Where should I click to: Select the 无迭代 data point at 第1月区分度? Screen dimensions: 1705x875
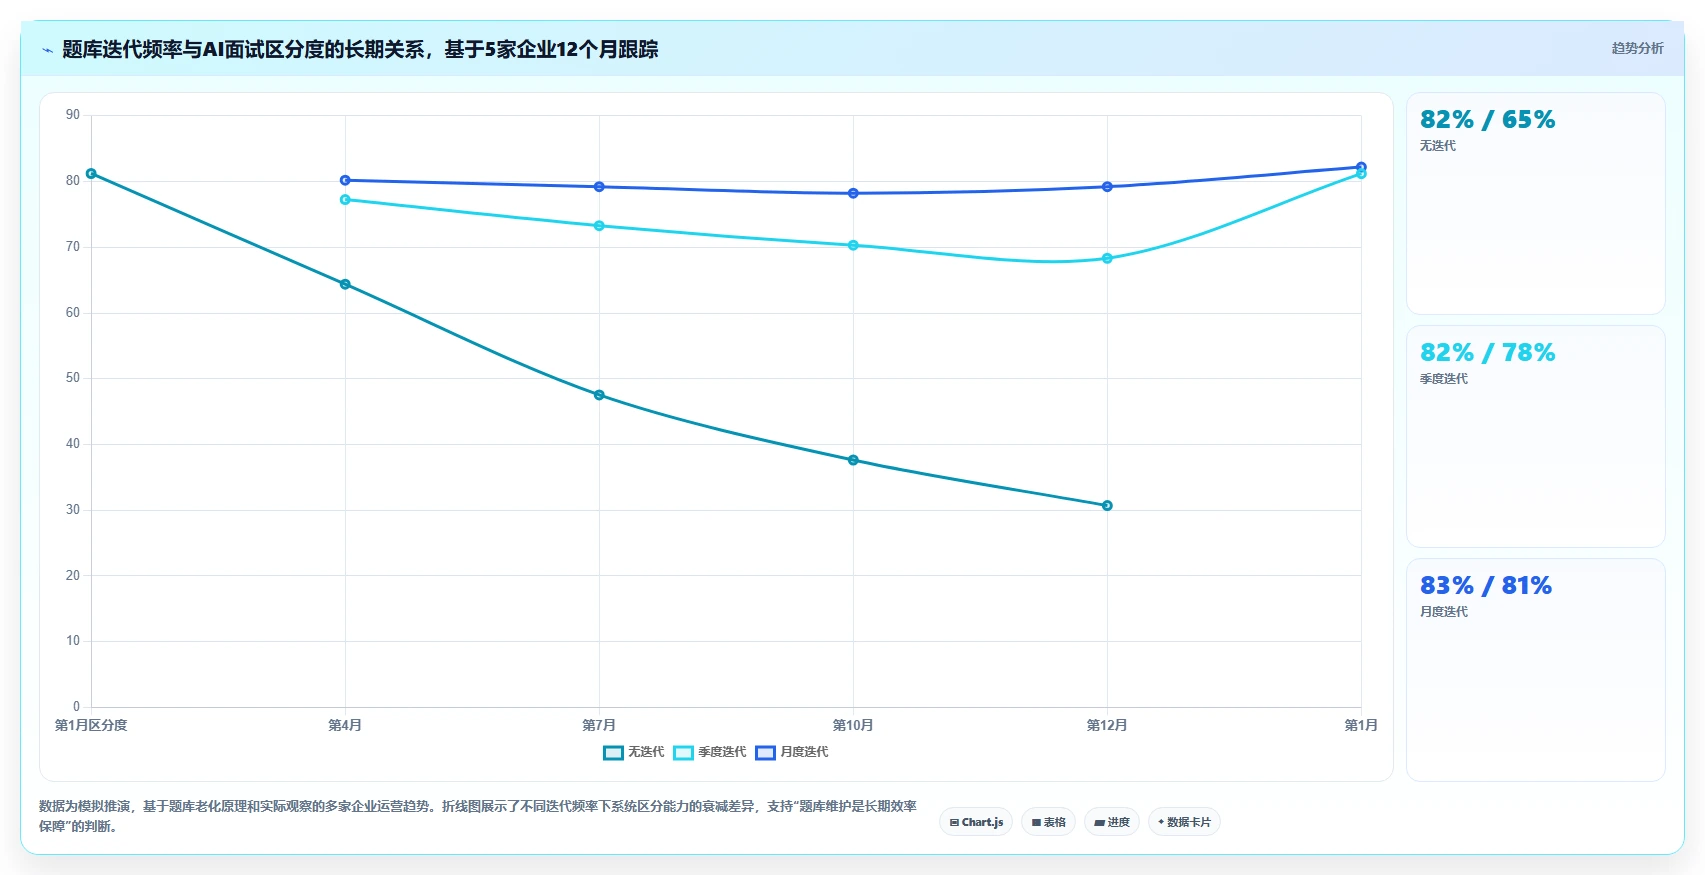[x=91, y=174]
